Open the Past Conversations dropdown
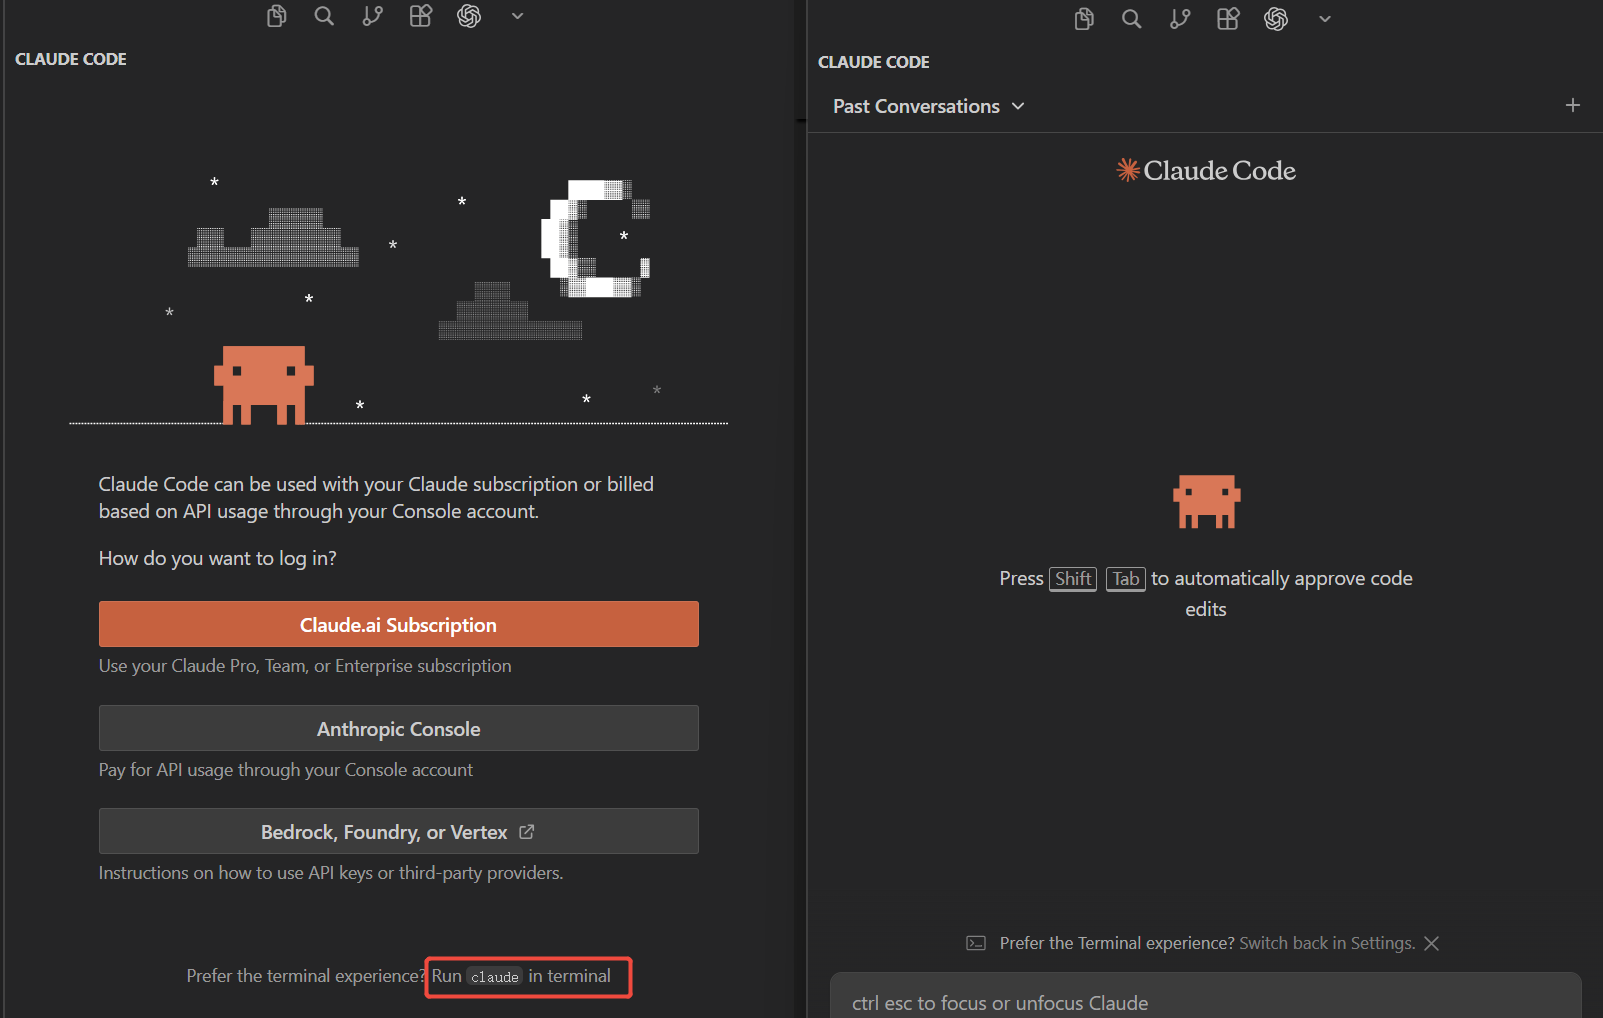1603x1018 pixels. point(929,106)
